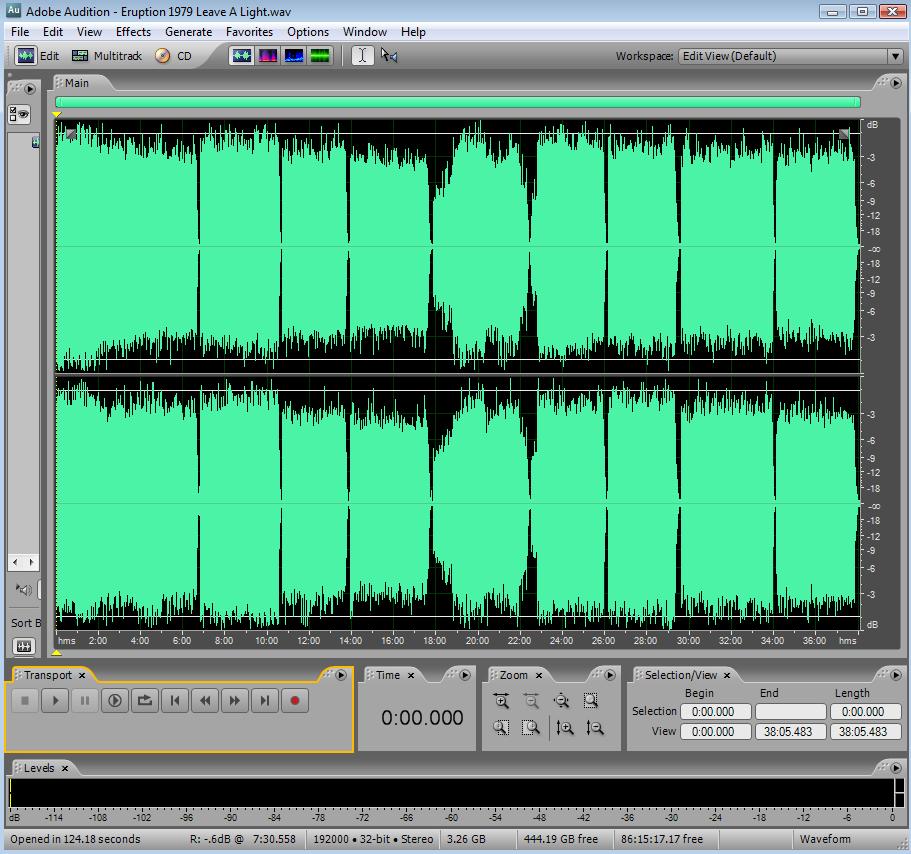
Task: Click the Zoom In Vertically icon
Action: (565, 728)
